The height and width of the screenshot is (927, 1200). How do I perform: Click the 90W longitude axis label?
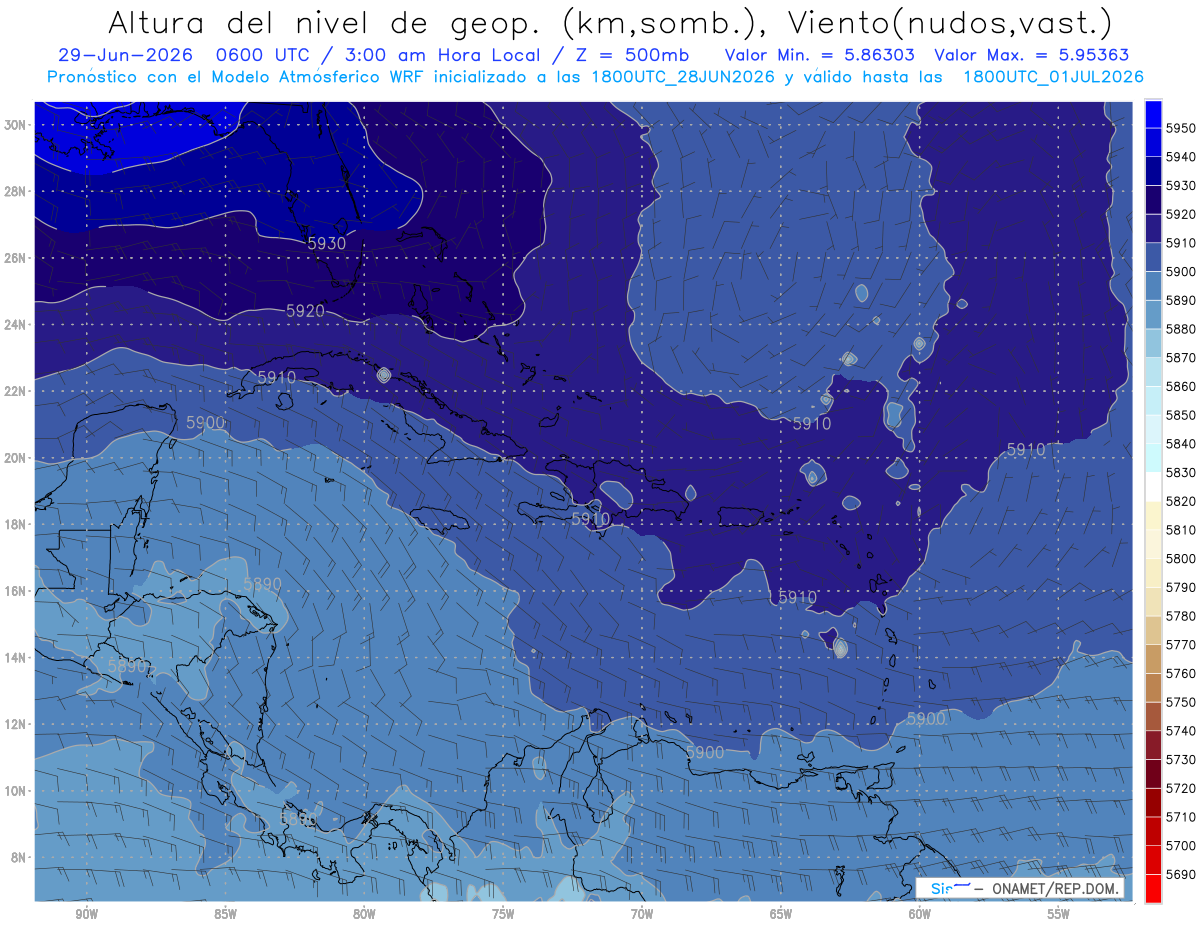[86, 914]
